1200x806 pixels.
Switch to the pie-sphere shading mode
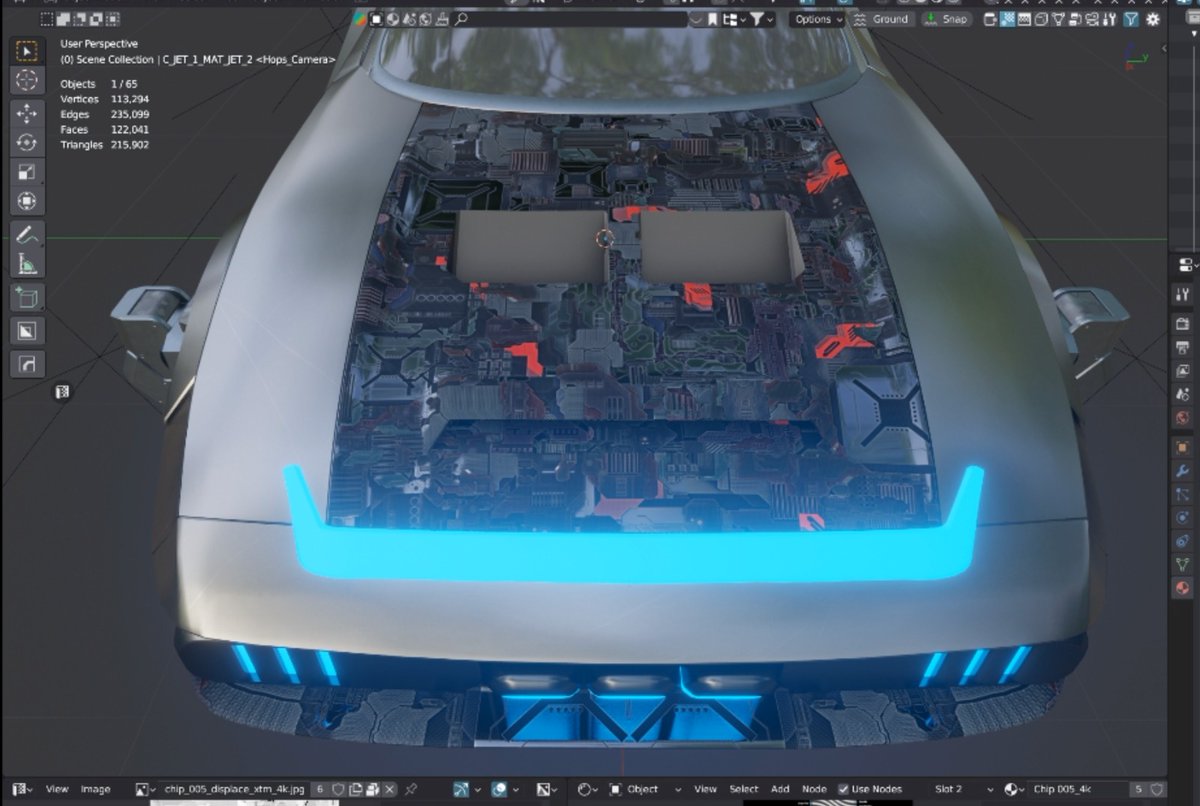tap(393, 19)
